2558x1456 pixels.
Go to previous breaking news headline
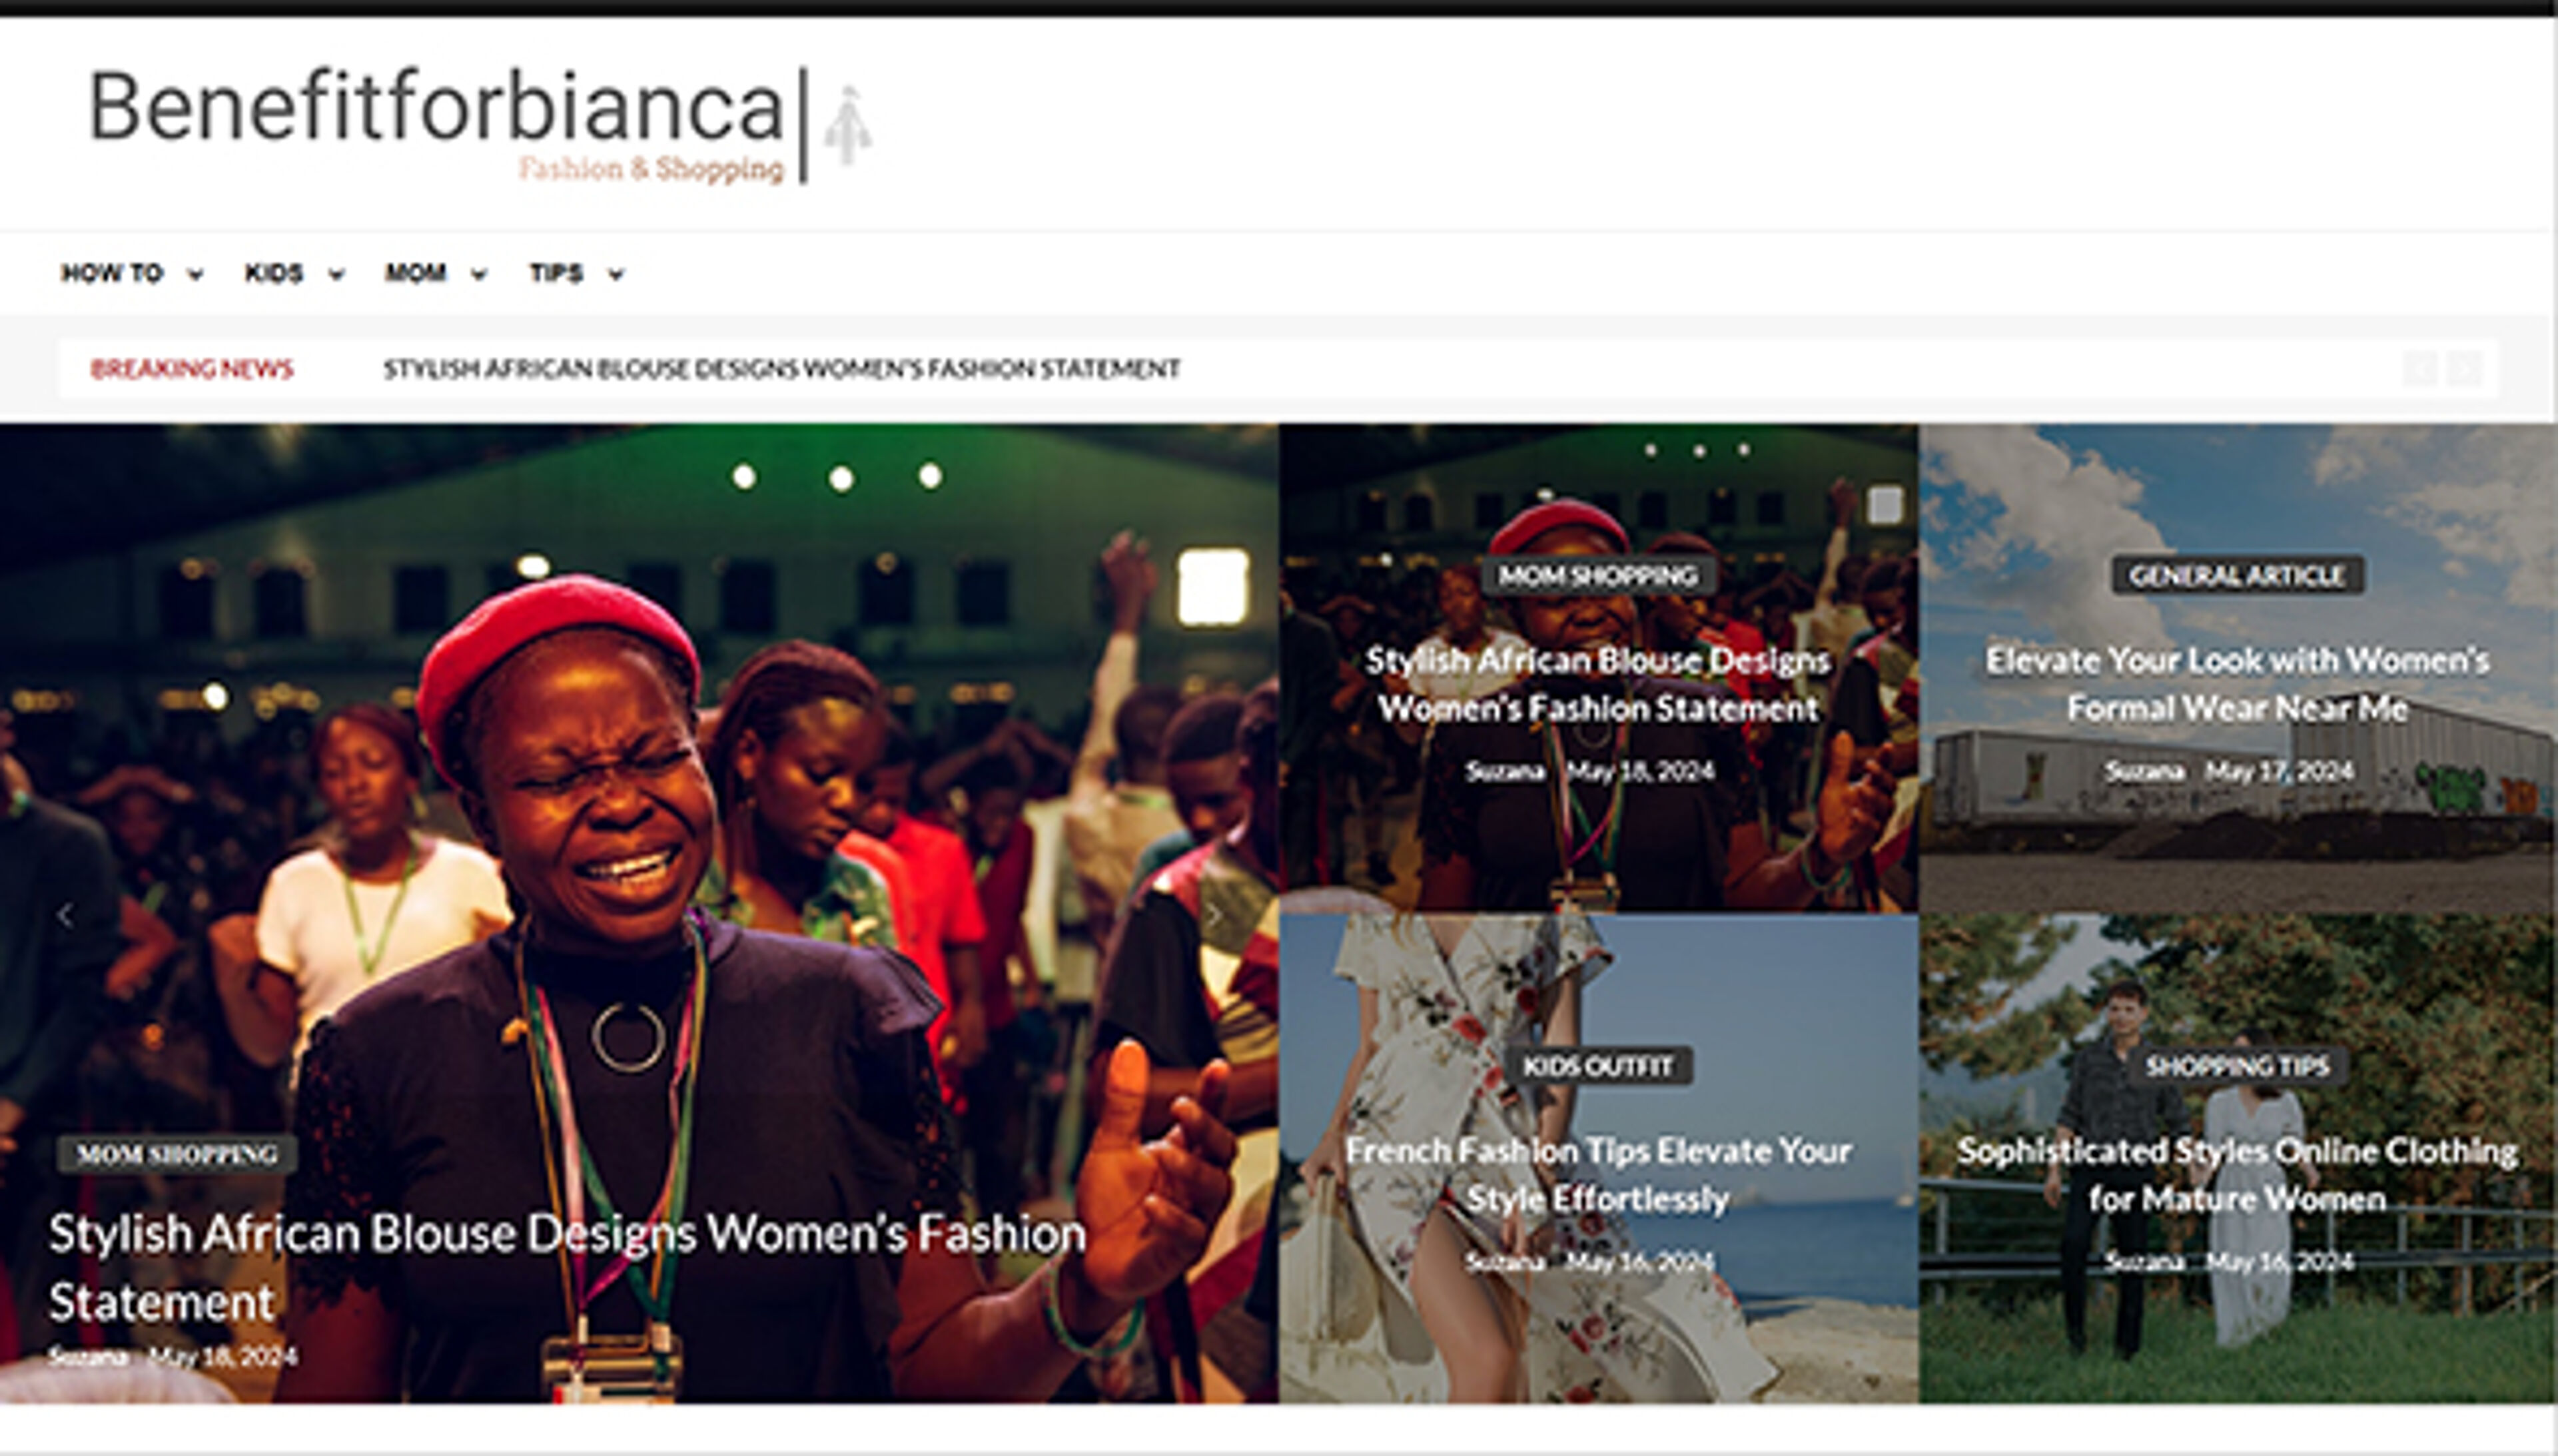2420,369
